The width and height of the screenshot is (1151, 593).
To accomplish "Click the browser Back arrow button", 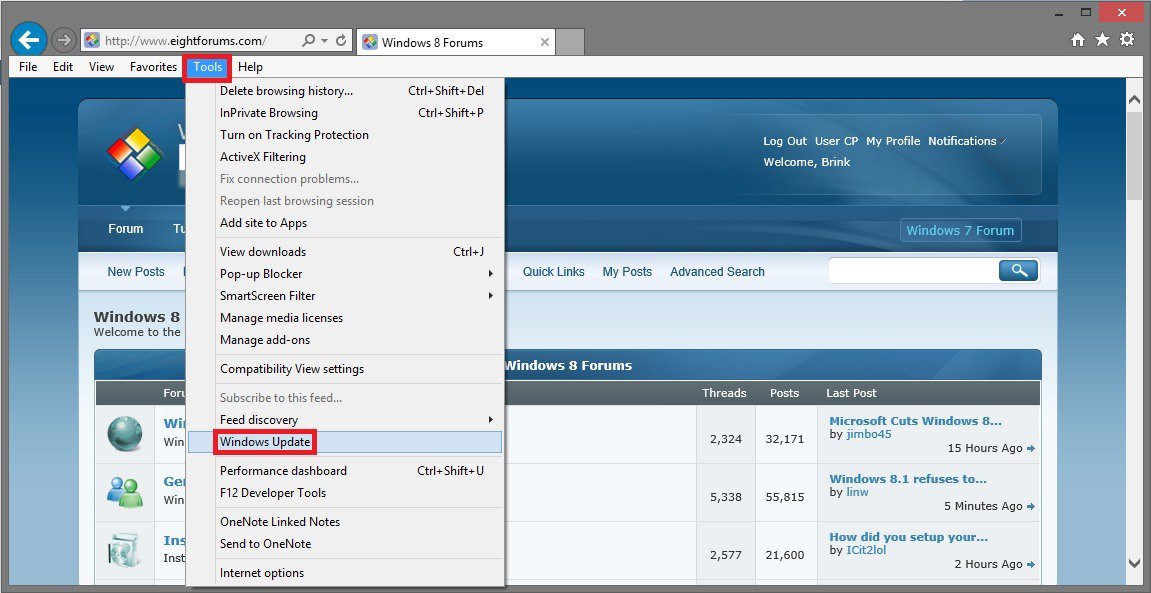I will coord(30,40).
